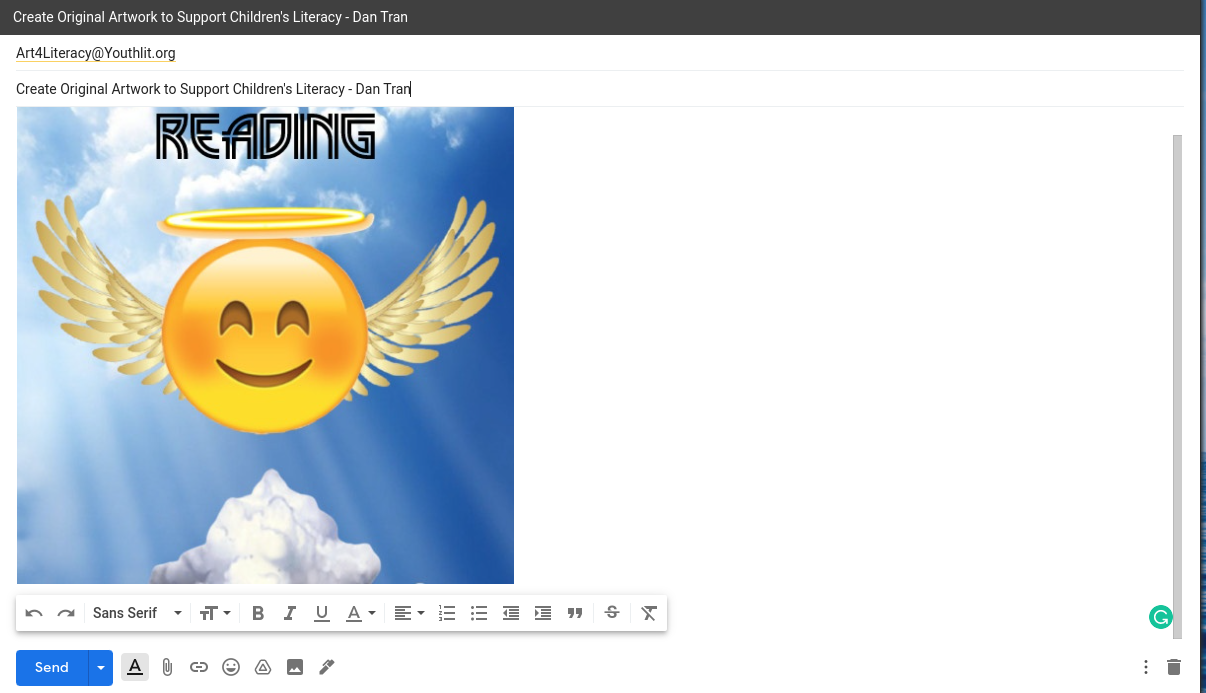Increase the indent level
Screen dimensions: 1206x693
point(543,613)
